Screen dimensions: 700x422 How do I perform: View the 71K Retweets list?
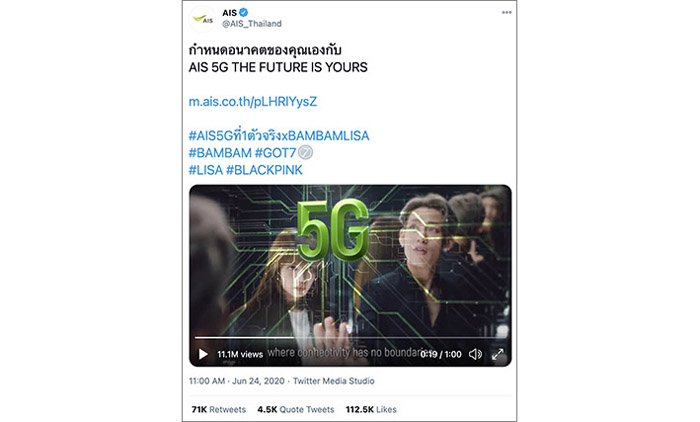click(x=218, y=409)
